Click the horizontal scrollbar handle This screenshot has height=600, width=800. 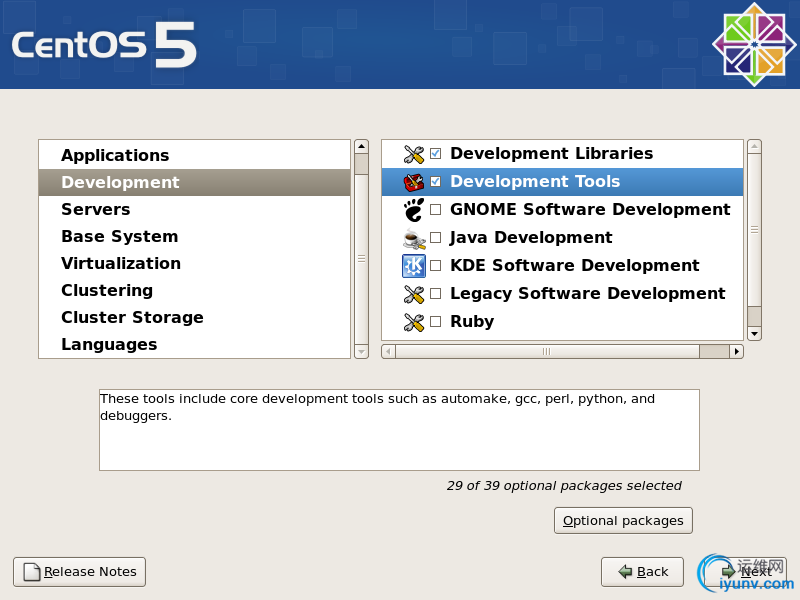(547, 352)
